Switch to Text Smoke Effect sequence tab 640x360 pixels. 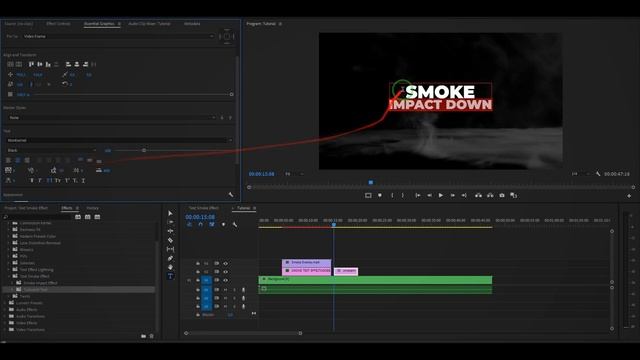click(203, 208)
